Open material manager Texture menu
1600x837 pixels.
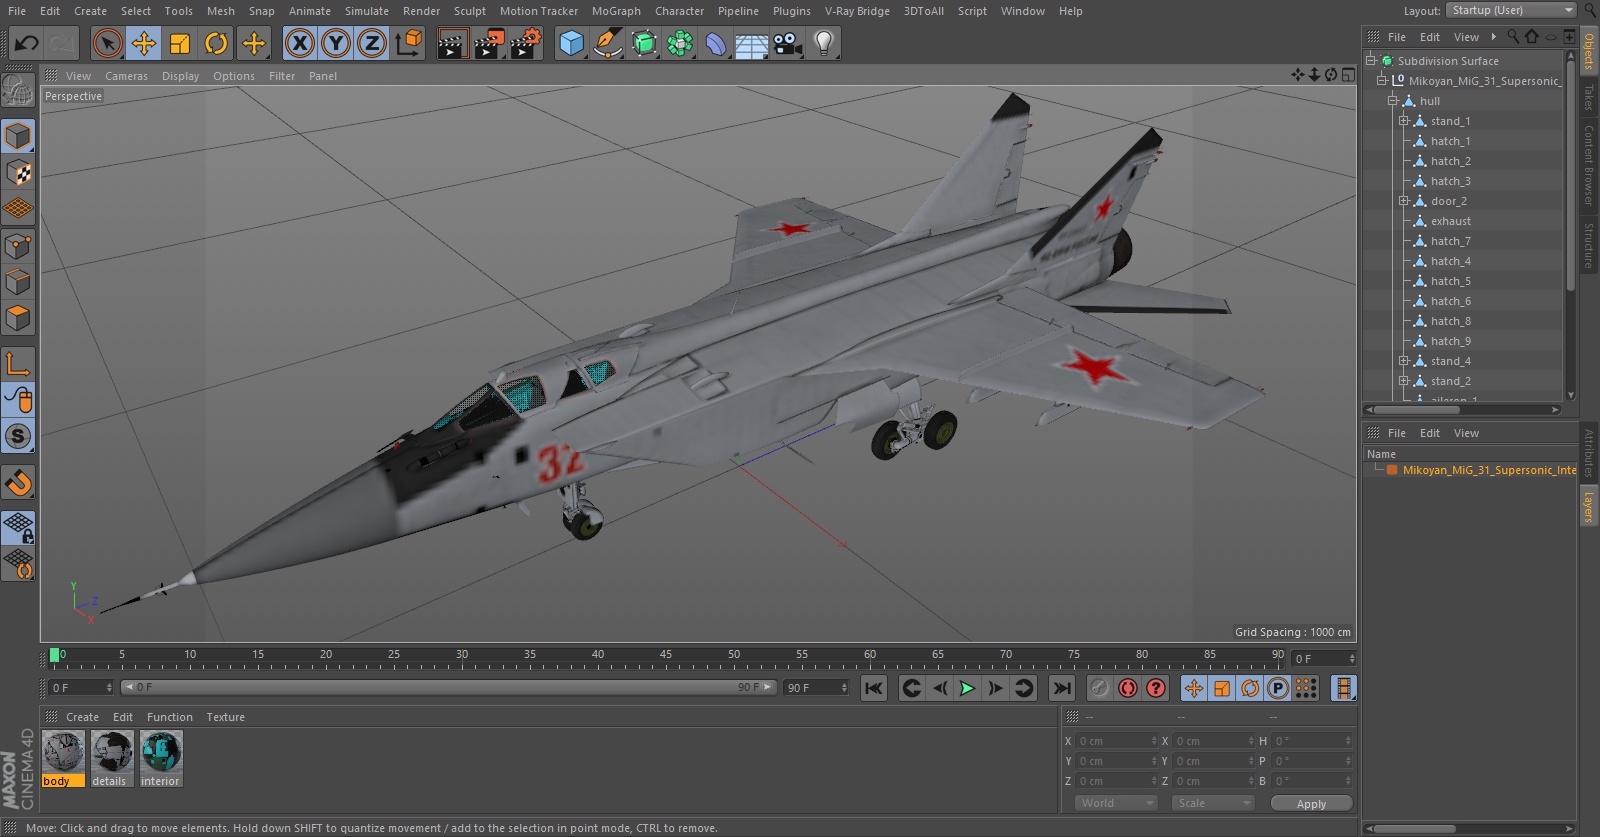point(225,717)
